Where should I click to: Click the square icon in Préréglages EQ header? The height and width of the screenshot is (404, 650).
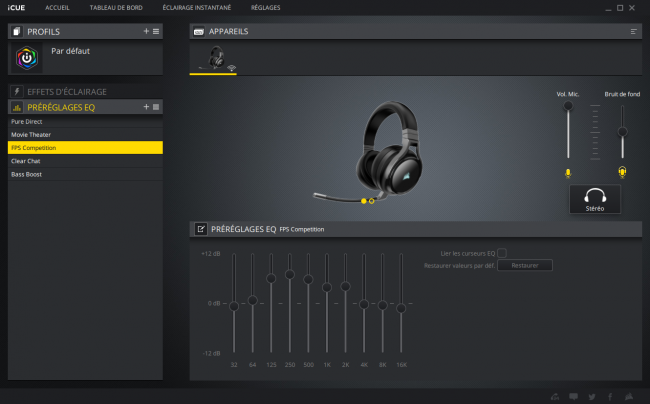point(156,107)
